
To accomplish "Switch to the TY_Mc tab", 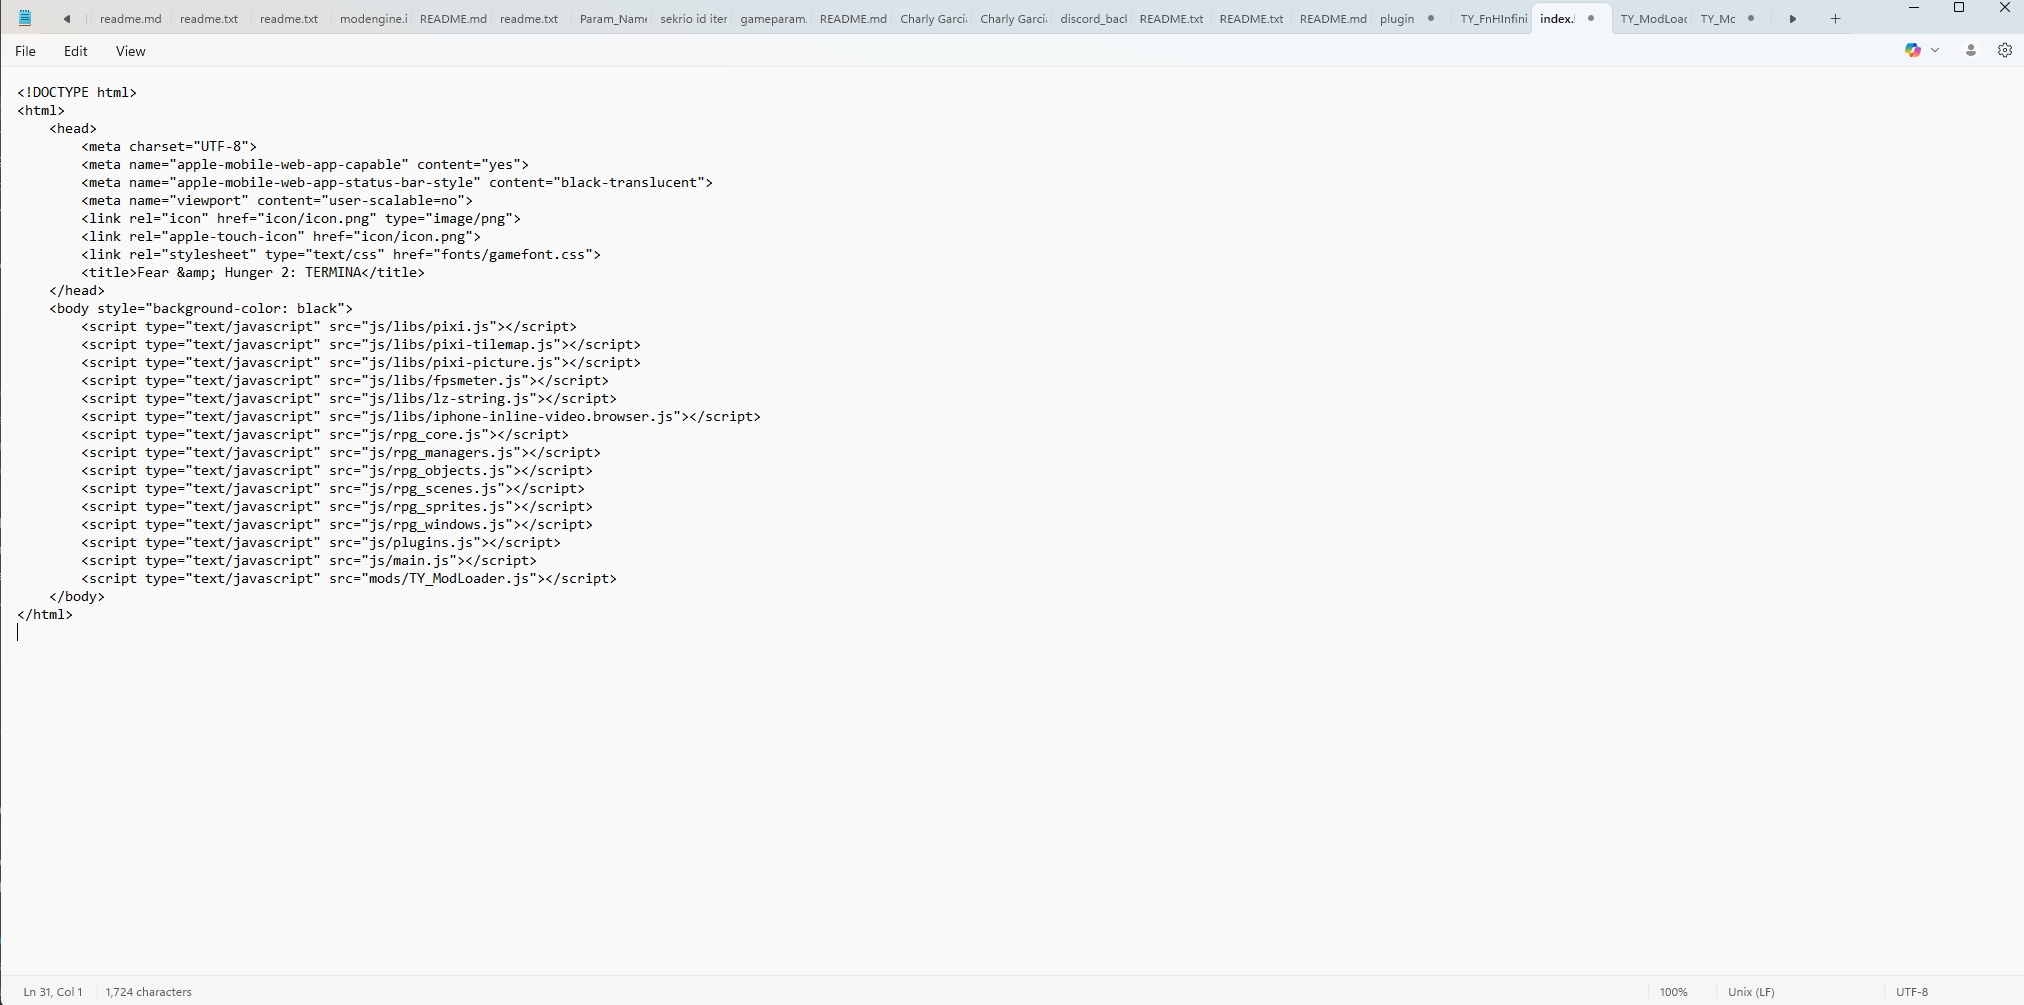I will [x=1717, y=19].
